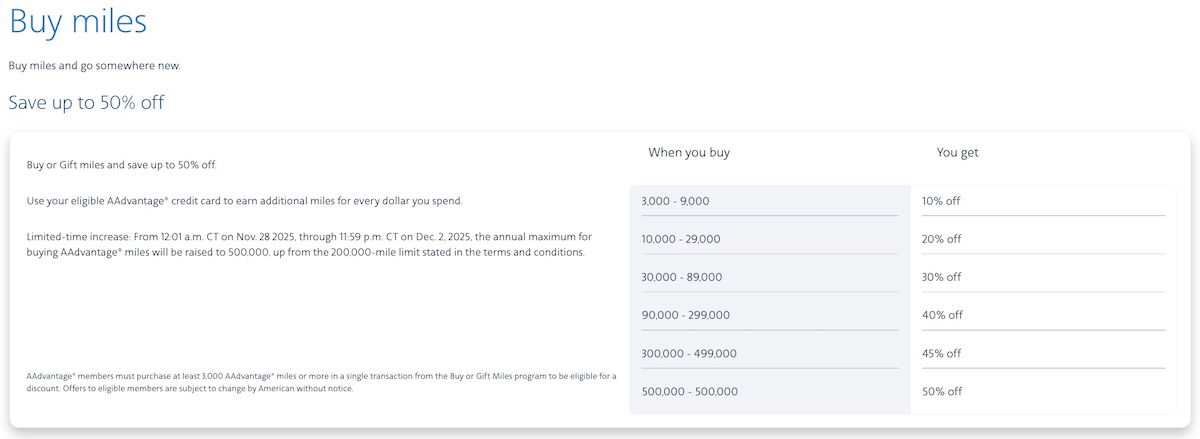Click the "Save up to 50% off" heading
The height and width of the screenshot is (439, 1200).
point(86,102)
